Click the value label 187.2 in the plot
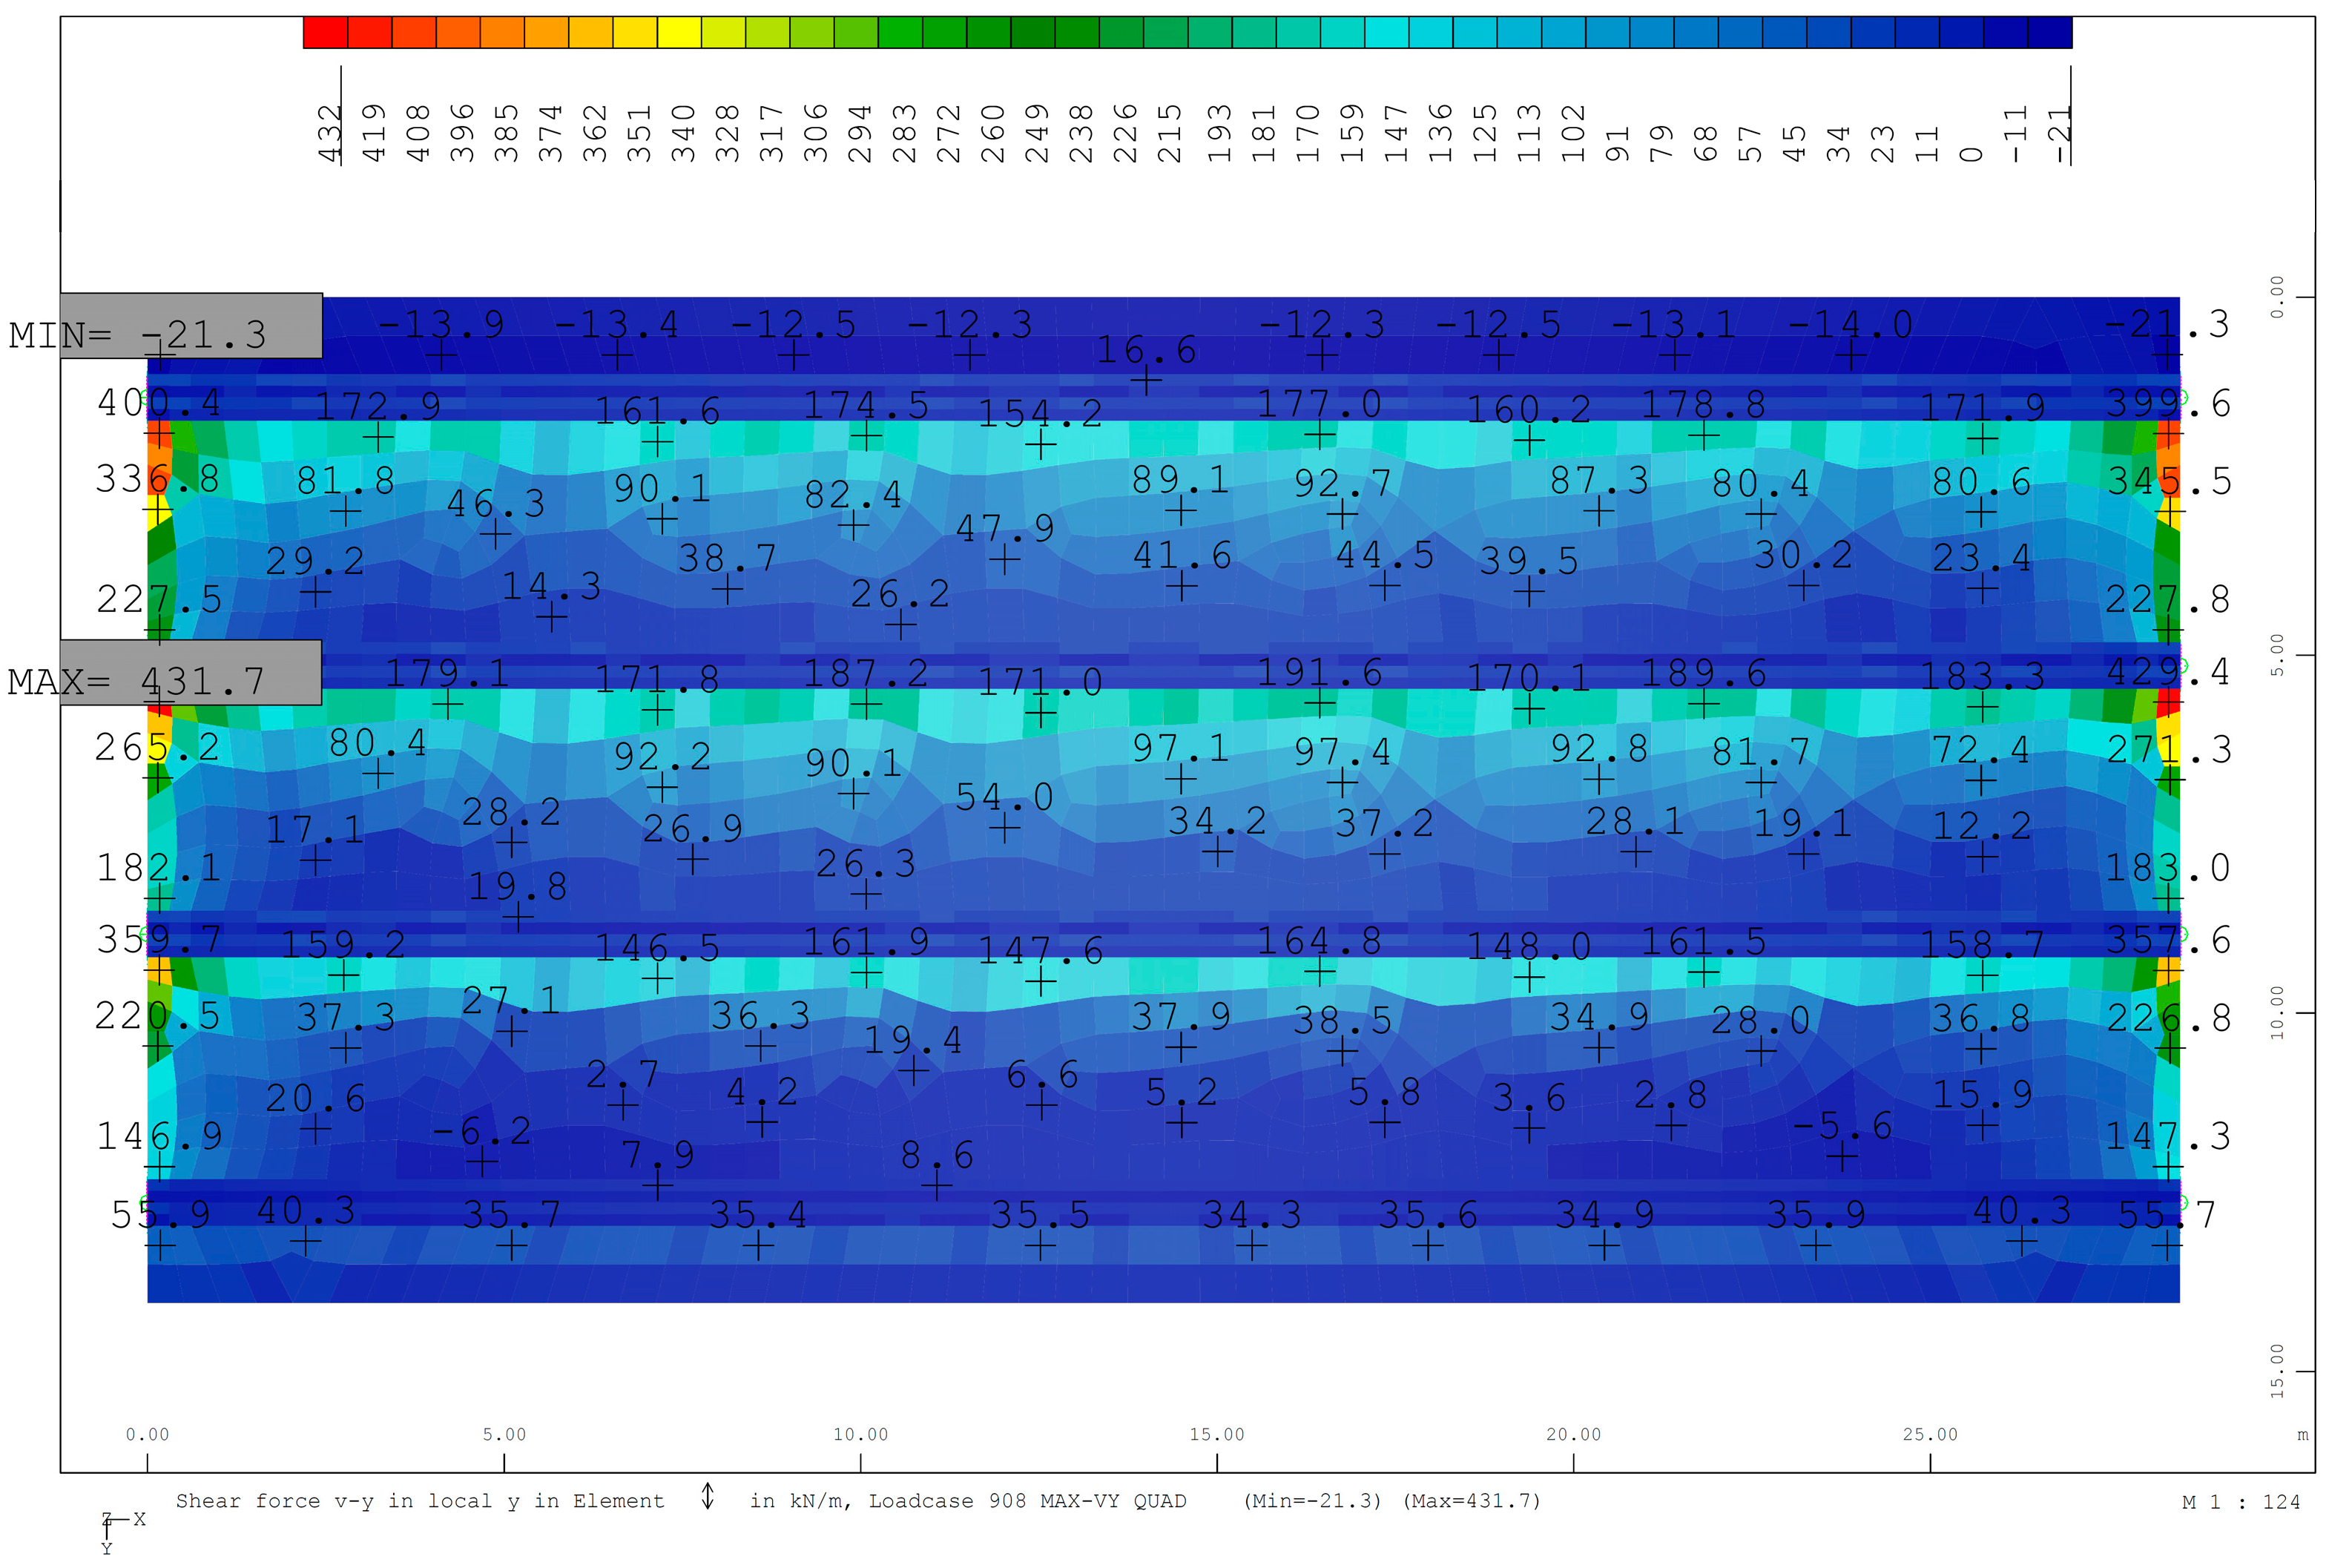Viewport: 2329px width, 1568px height. 865,673
